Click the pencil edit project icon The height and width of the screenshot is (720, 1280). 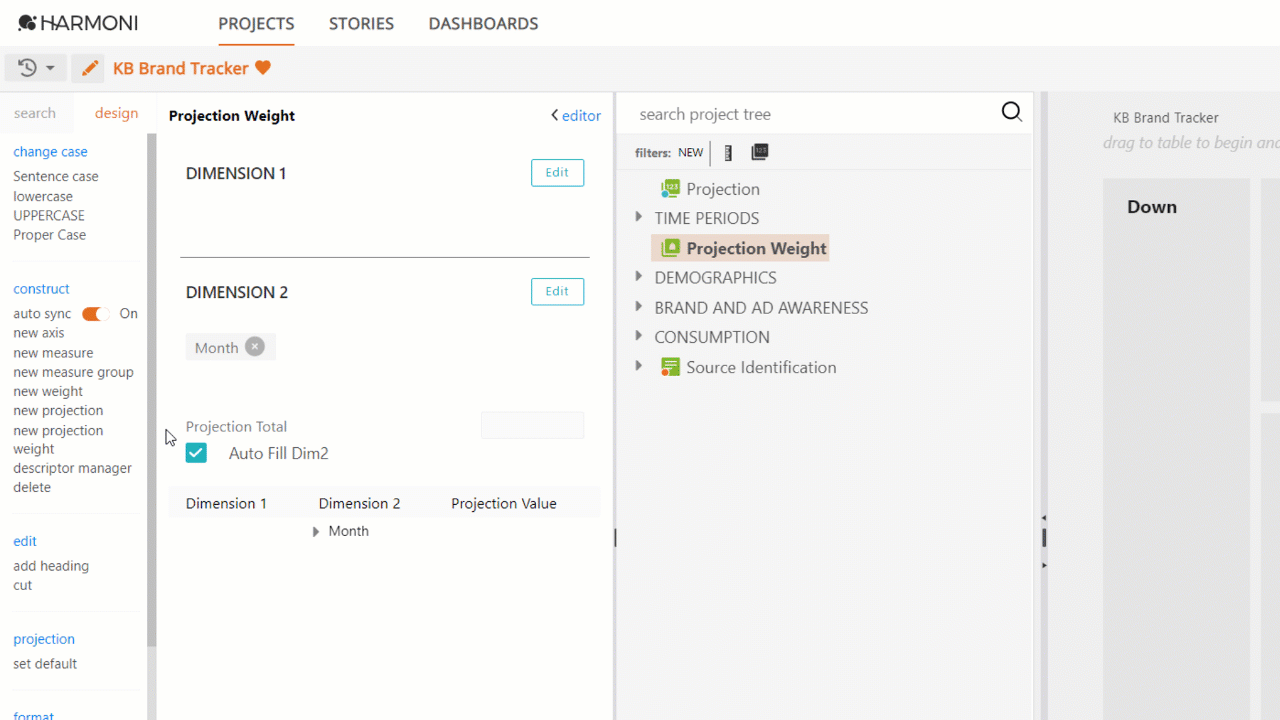pyautogui.click(x=90, y=68)
